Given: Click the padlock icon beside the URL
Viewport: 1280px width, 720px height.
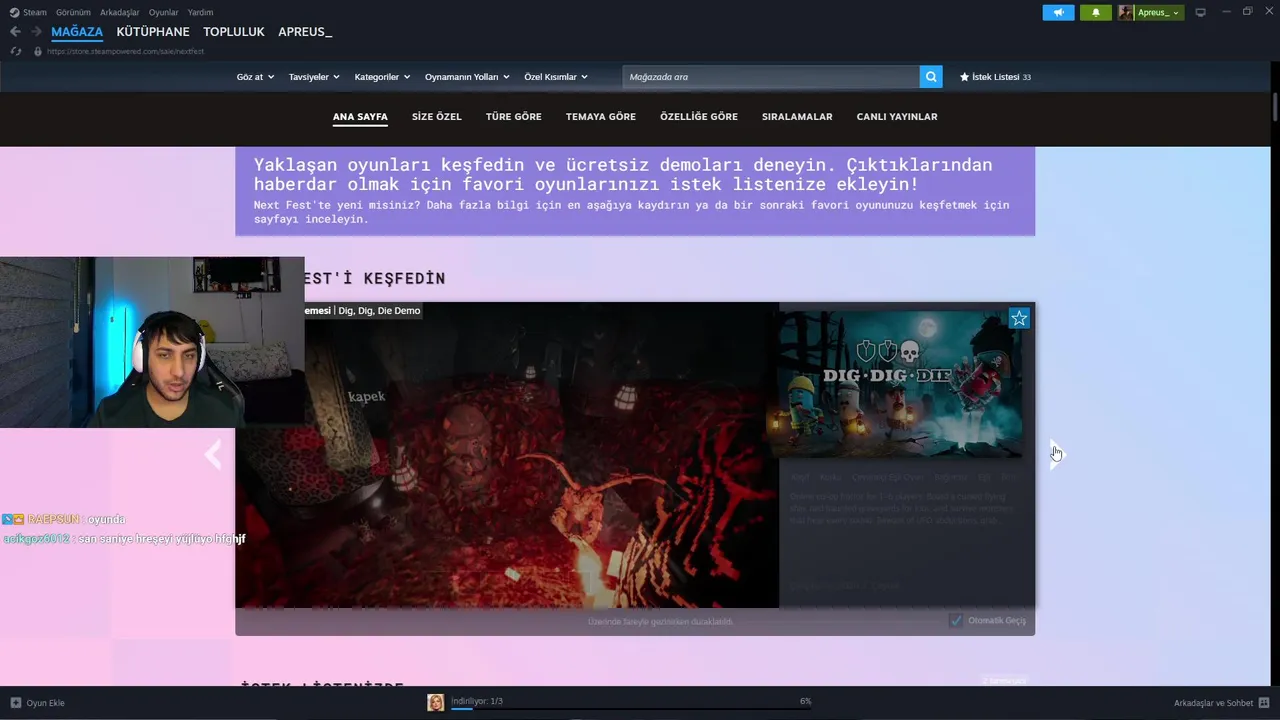Looking at the screenshot, I should (x=38, y=51).
